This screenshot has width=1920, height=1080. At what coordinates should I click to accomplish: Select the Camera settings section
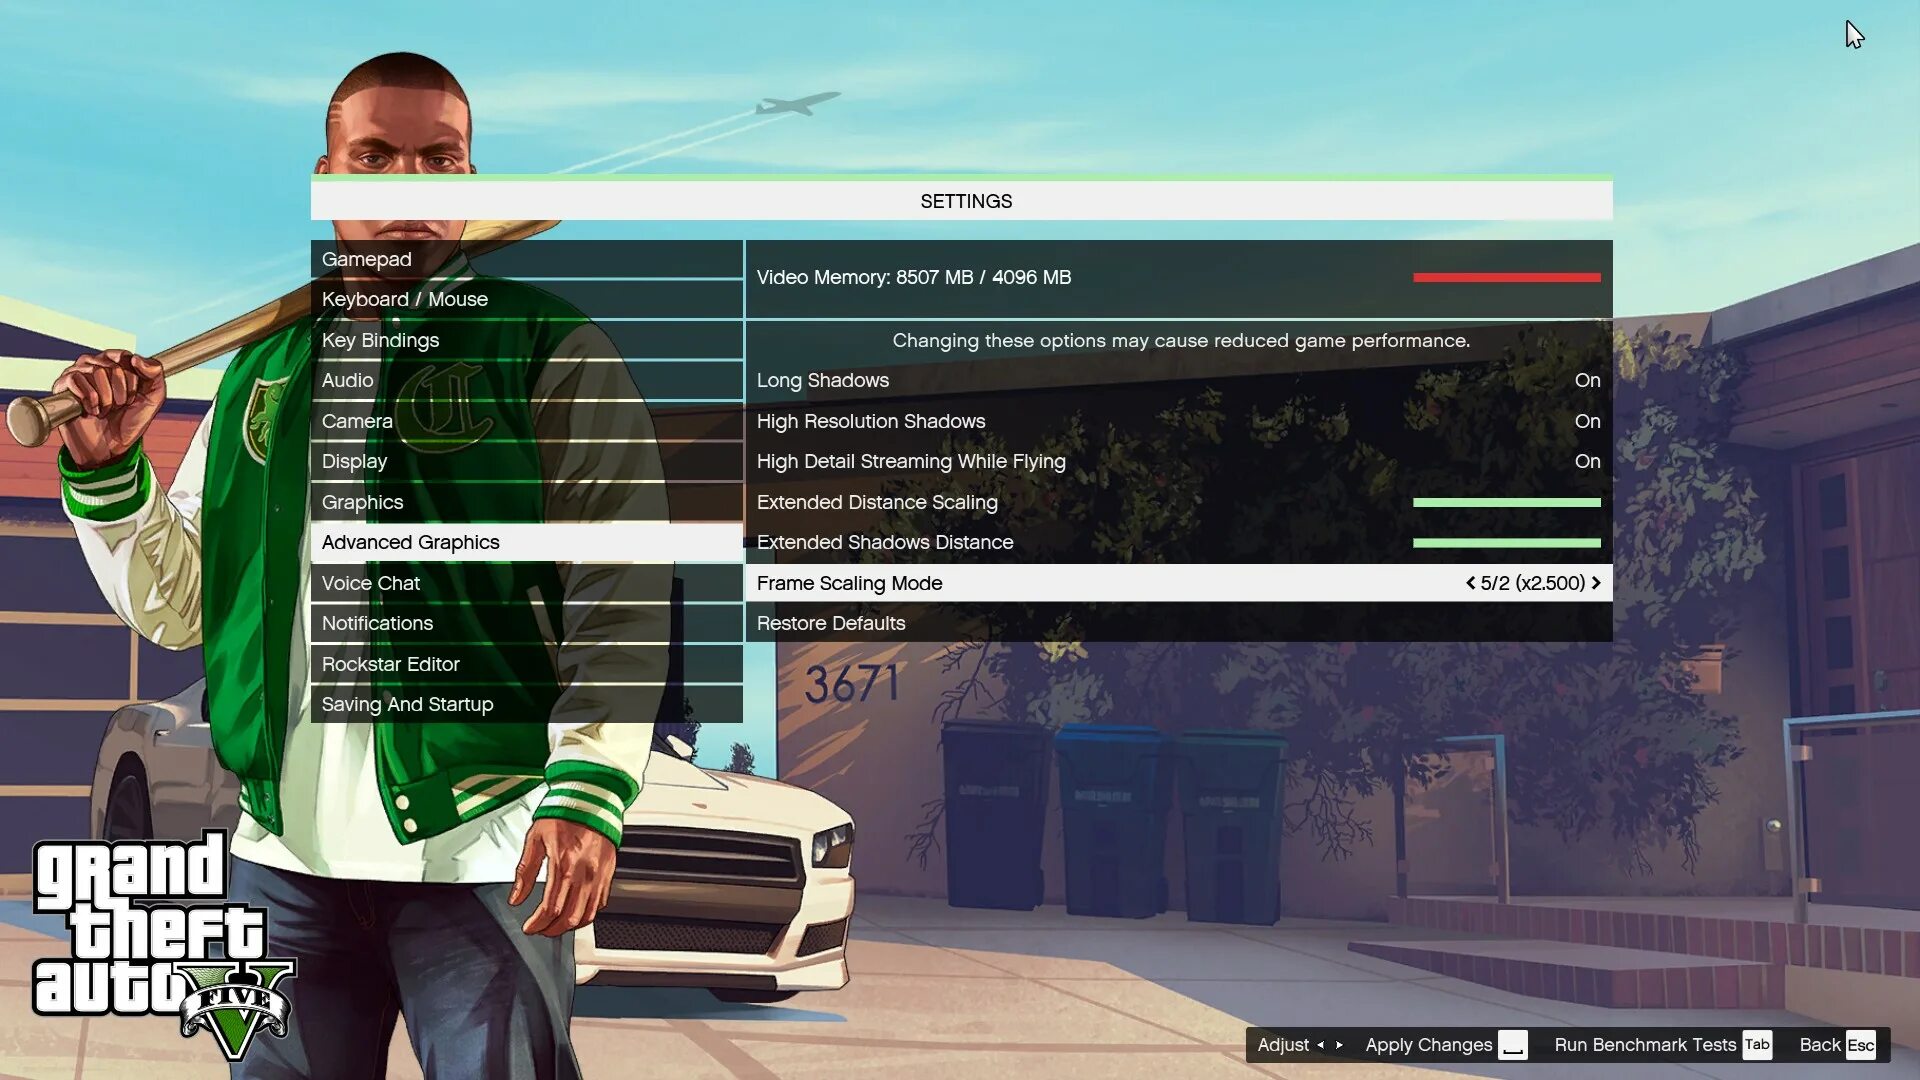coord(356,421)
